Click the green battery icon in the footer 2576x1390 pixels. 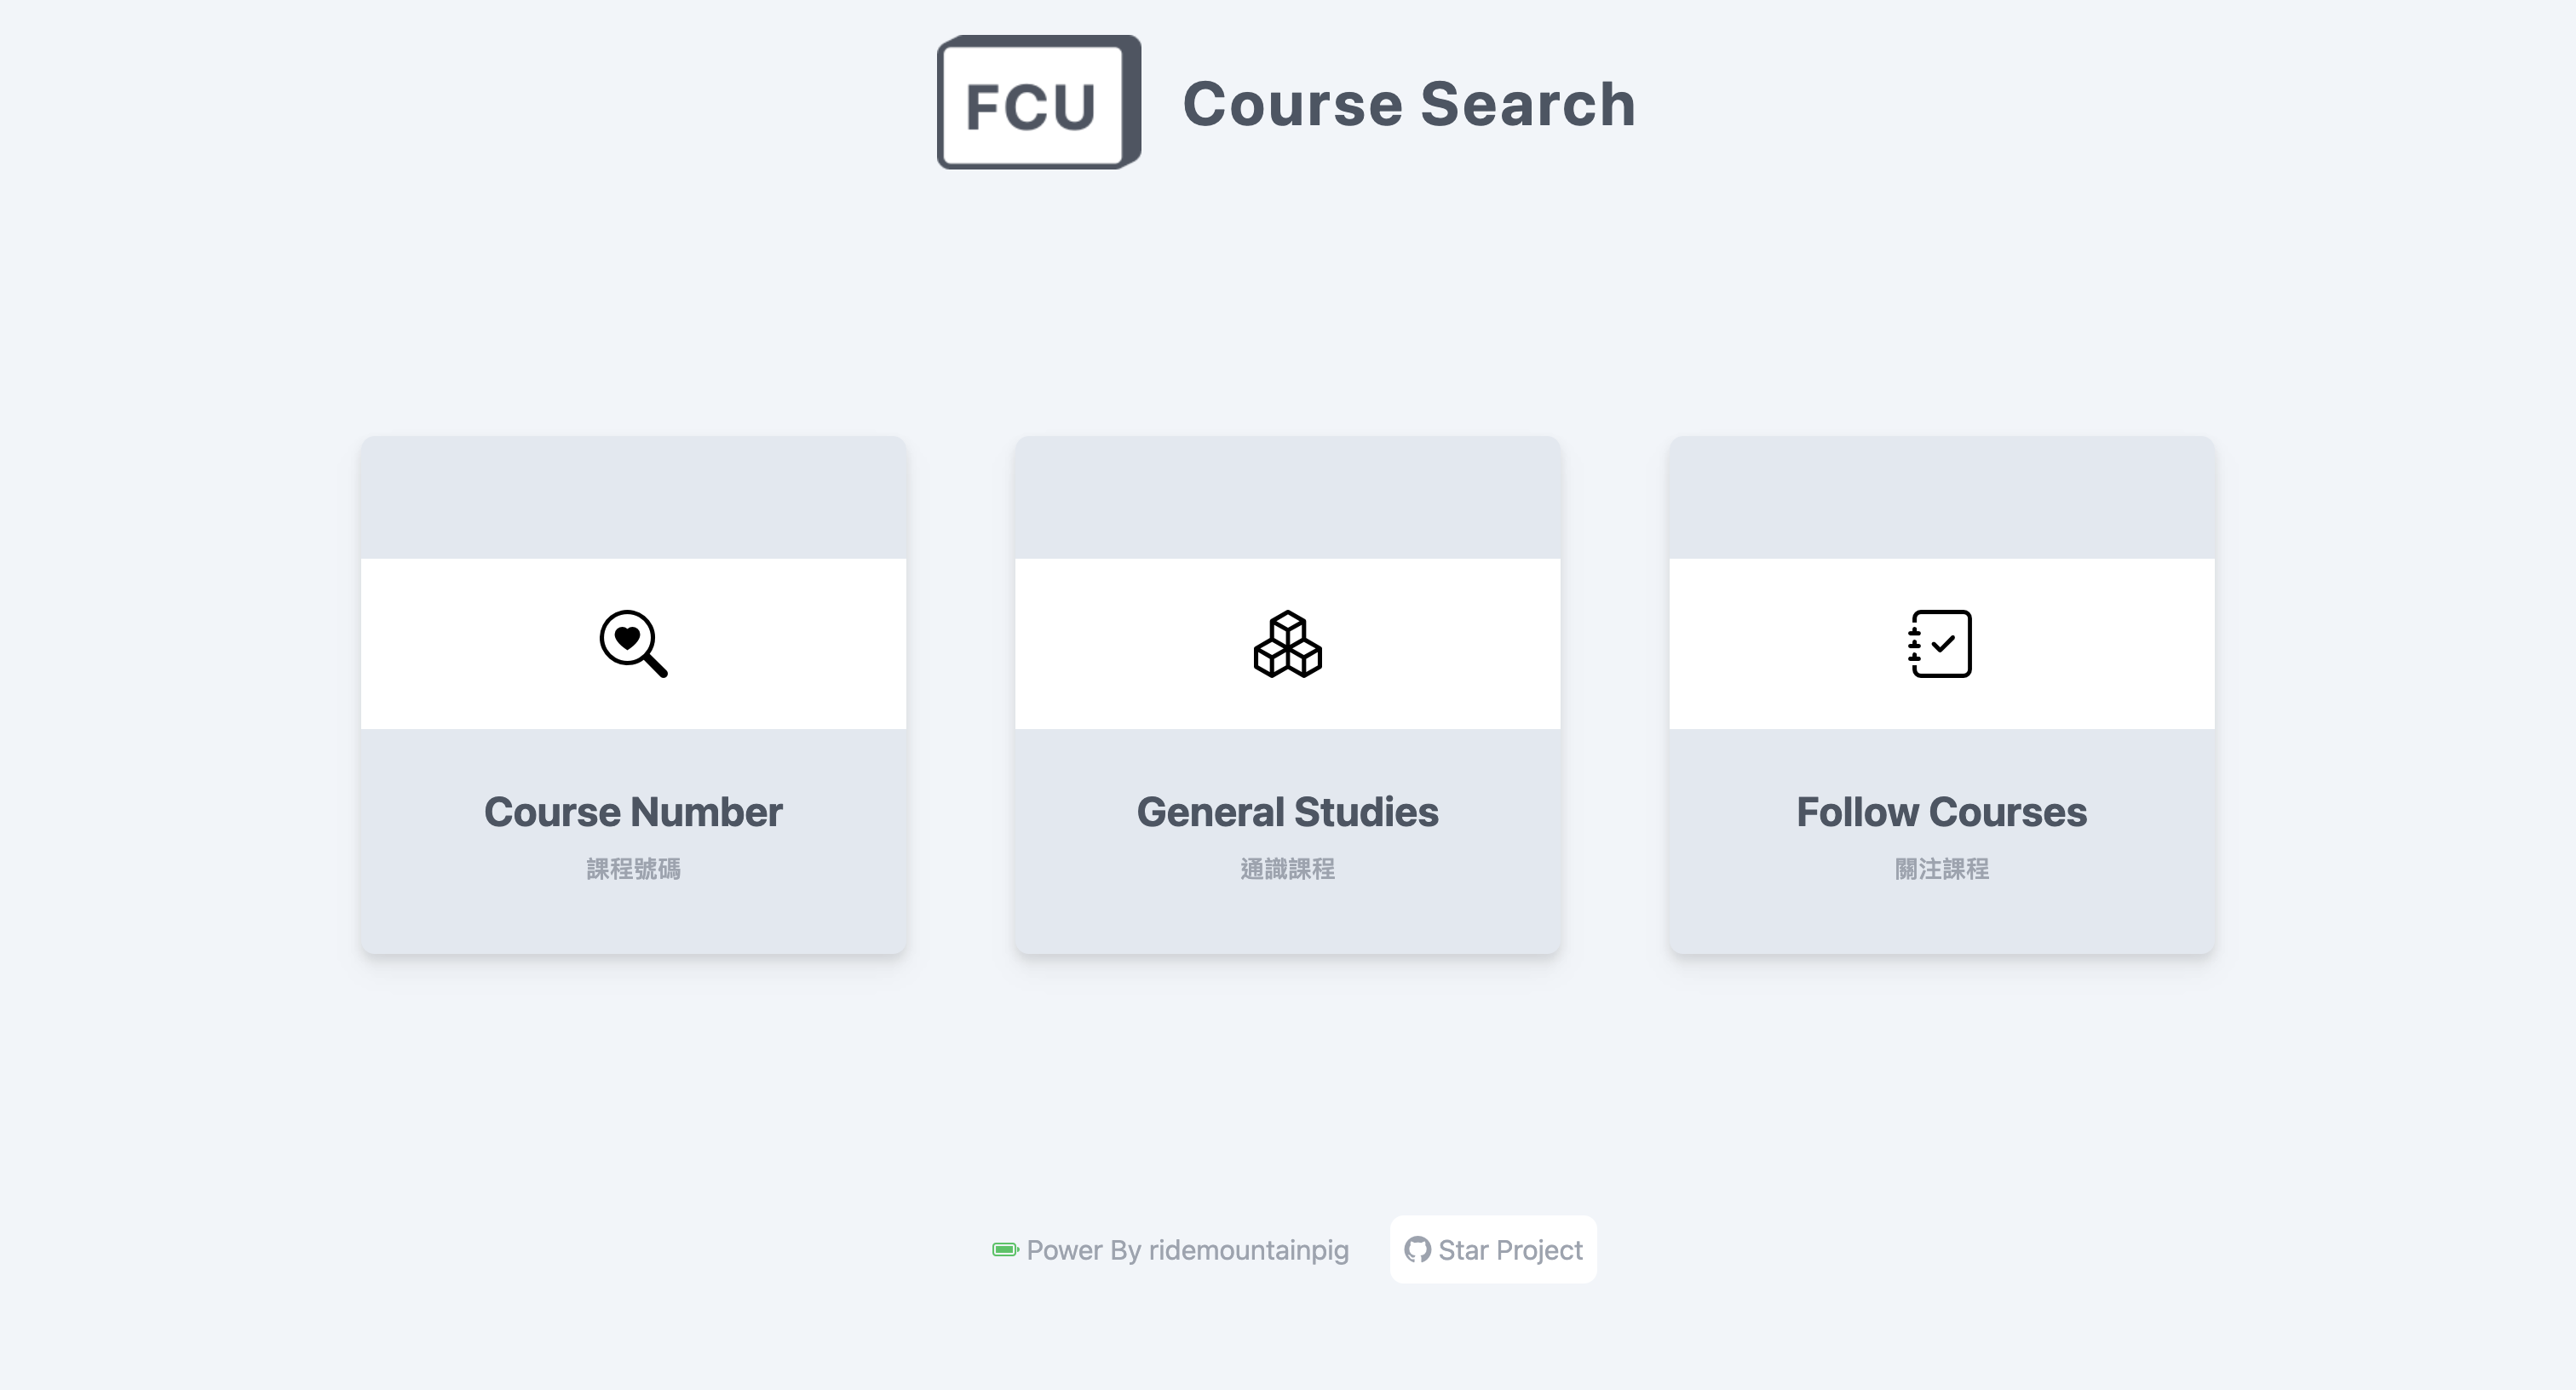pyautogui.click(x=1003, y=1249)
